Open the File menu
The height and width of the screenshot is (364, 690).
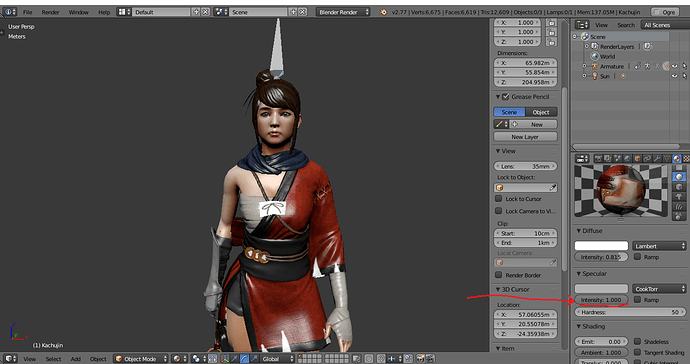[27, 12]
